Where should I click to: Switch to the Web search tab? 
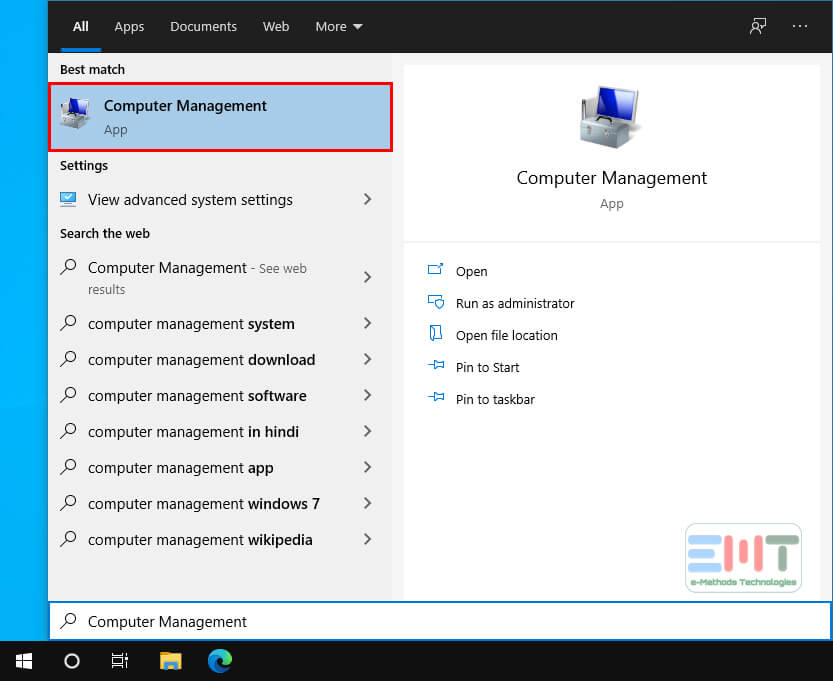pos(276,26)
